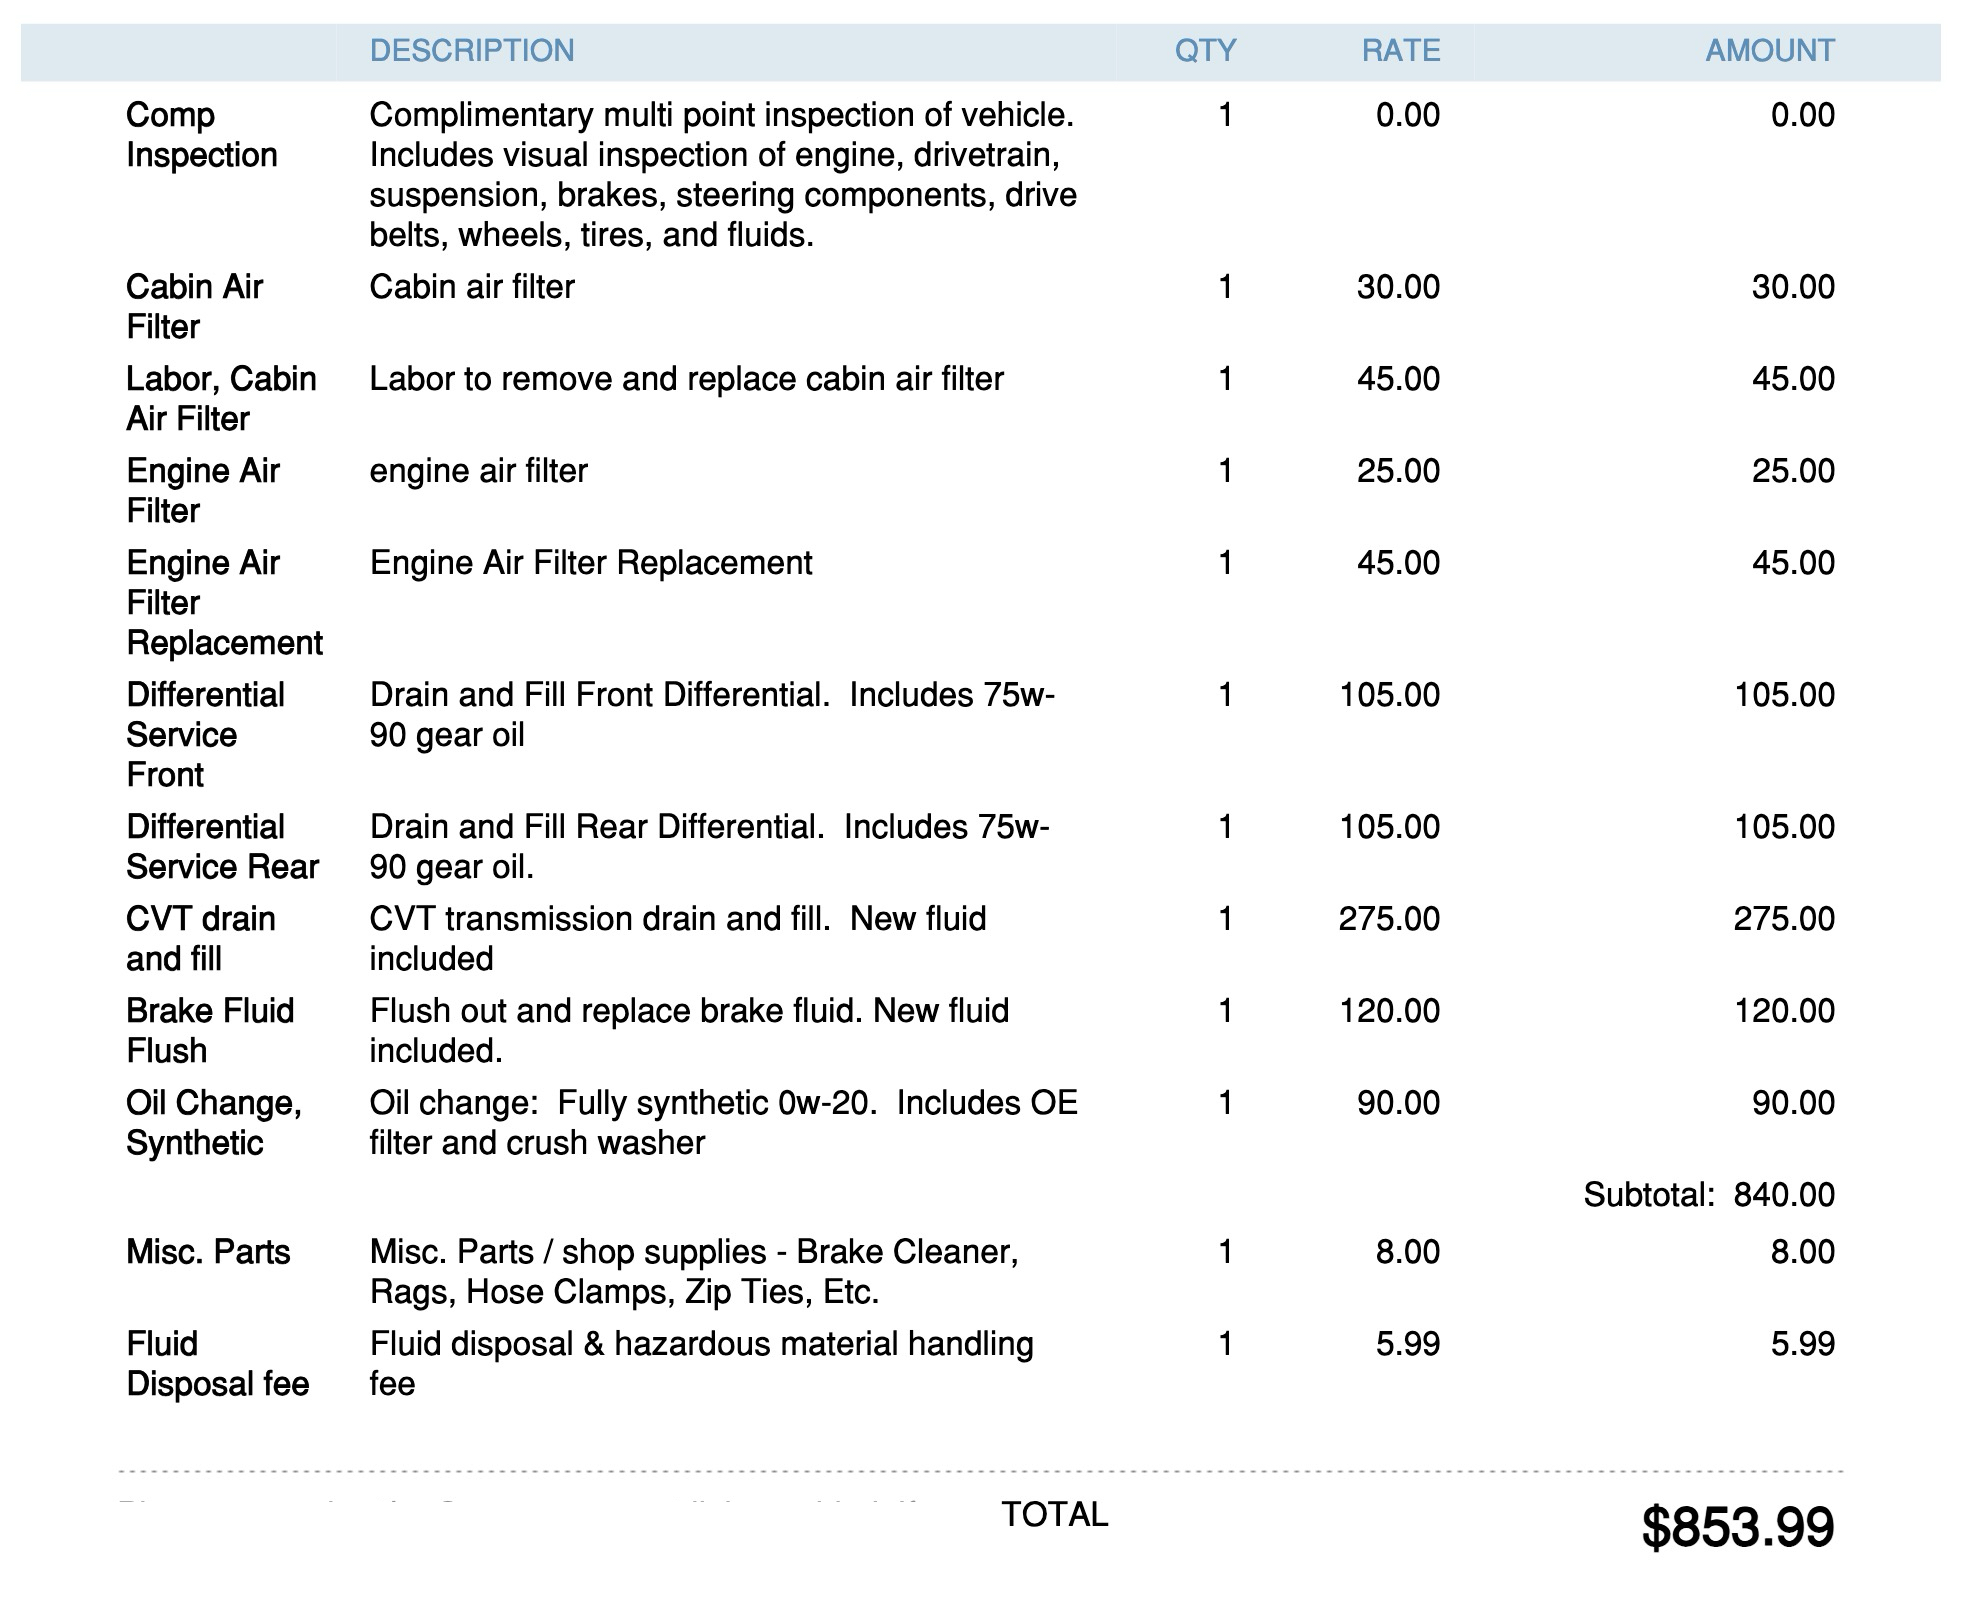Image resolution: width=1974 pixels, height=1624 pixels.
Task: Select the Comp Inspection item name
Action: click(201, 135)
